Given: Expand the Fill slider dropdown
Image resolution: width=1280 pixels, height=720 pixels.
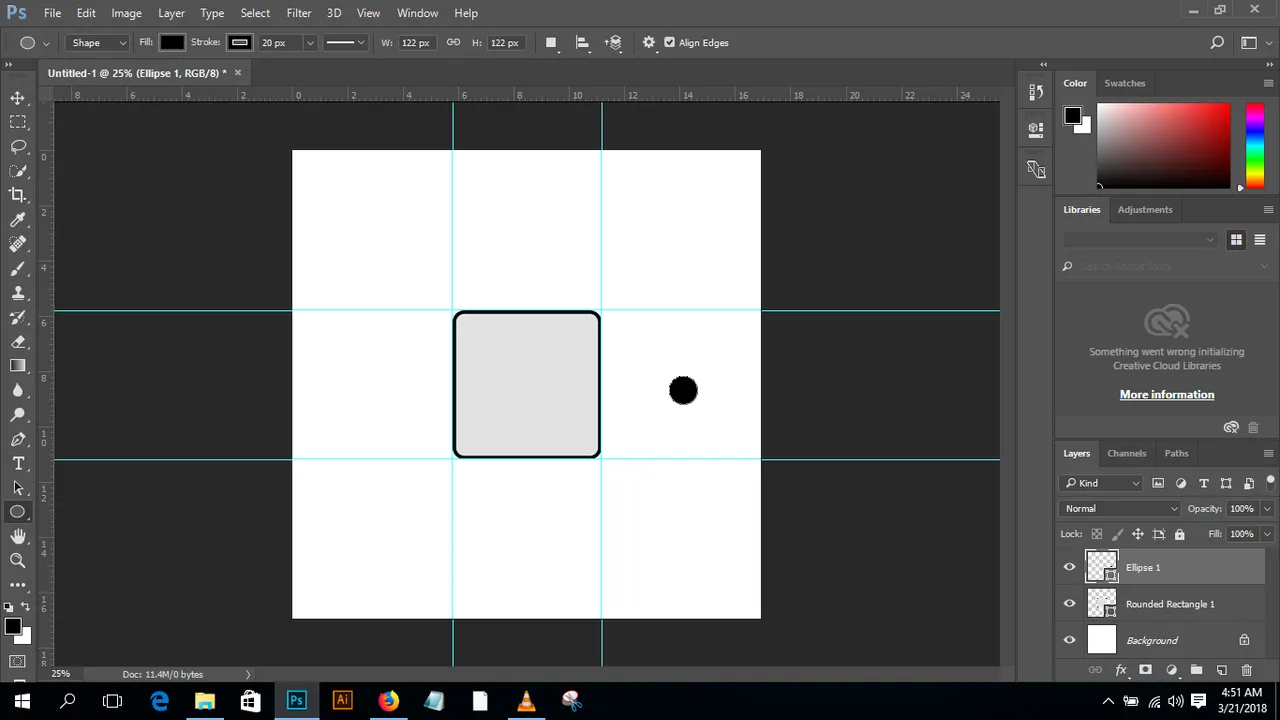Looking at the screenshot, I should (x=1267, y=534).
